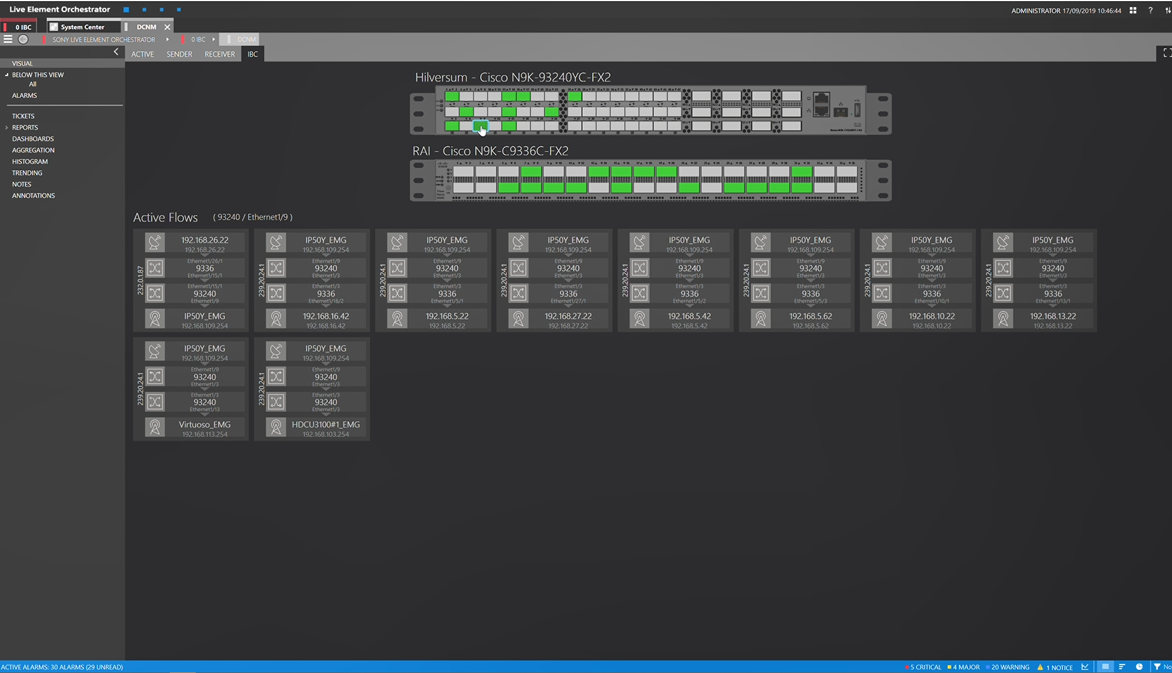This screenshot has height=673, width=1172.
Task: Click the 0 IBC breadcrumb item
Action: [x=197, y=40]
